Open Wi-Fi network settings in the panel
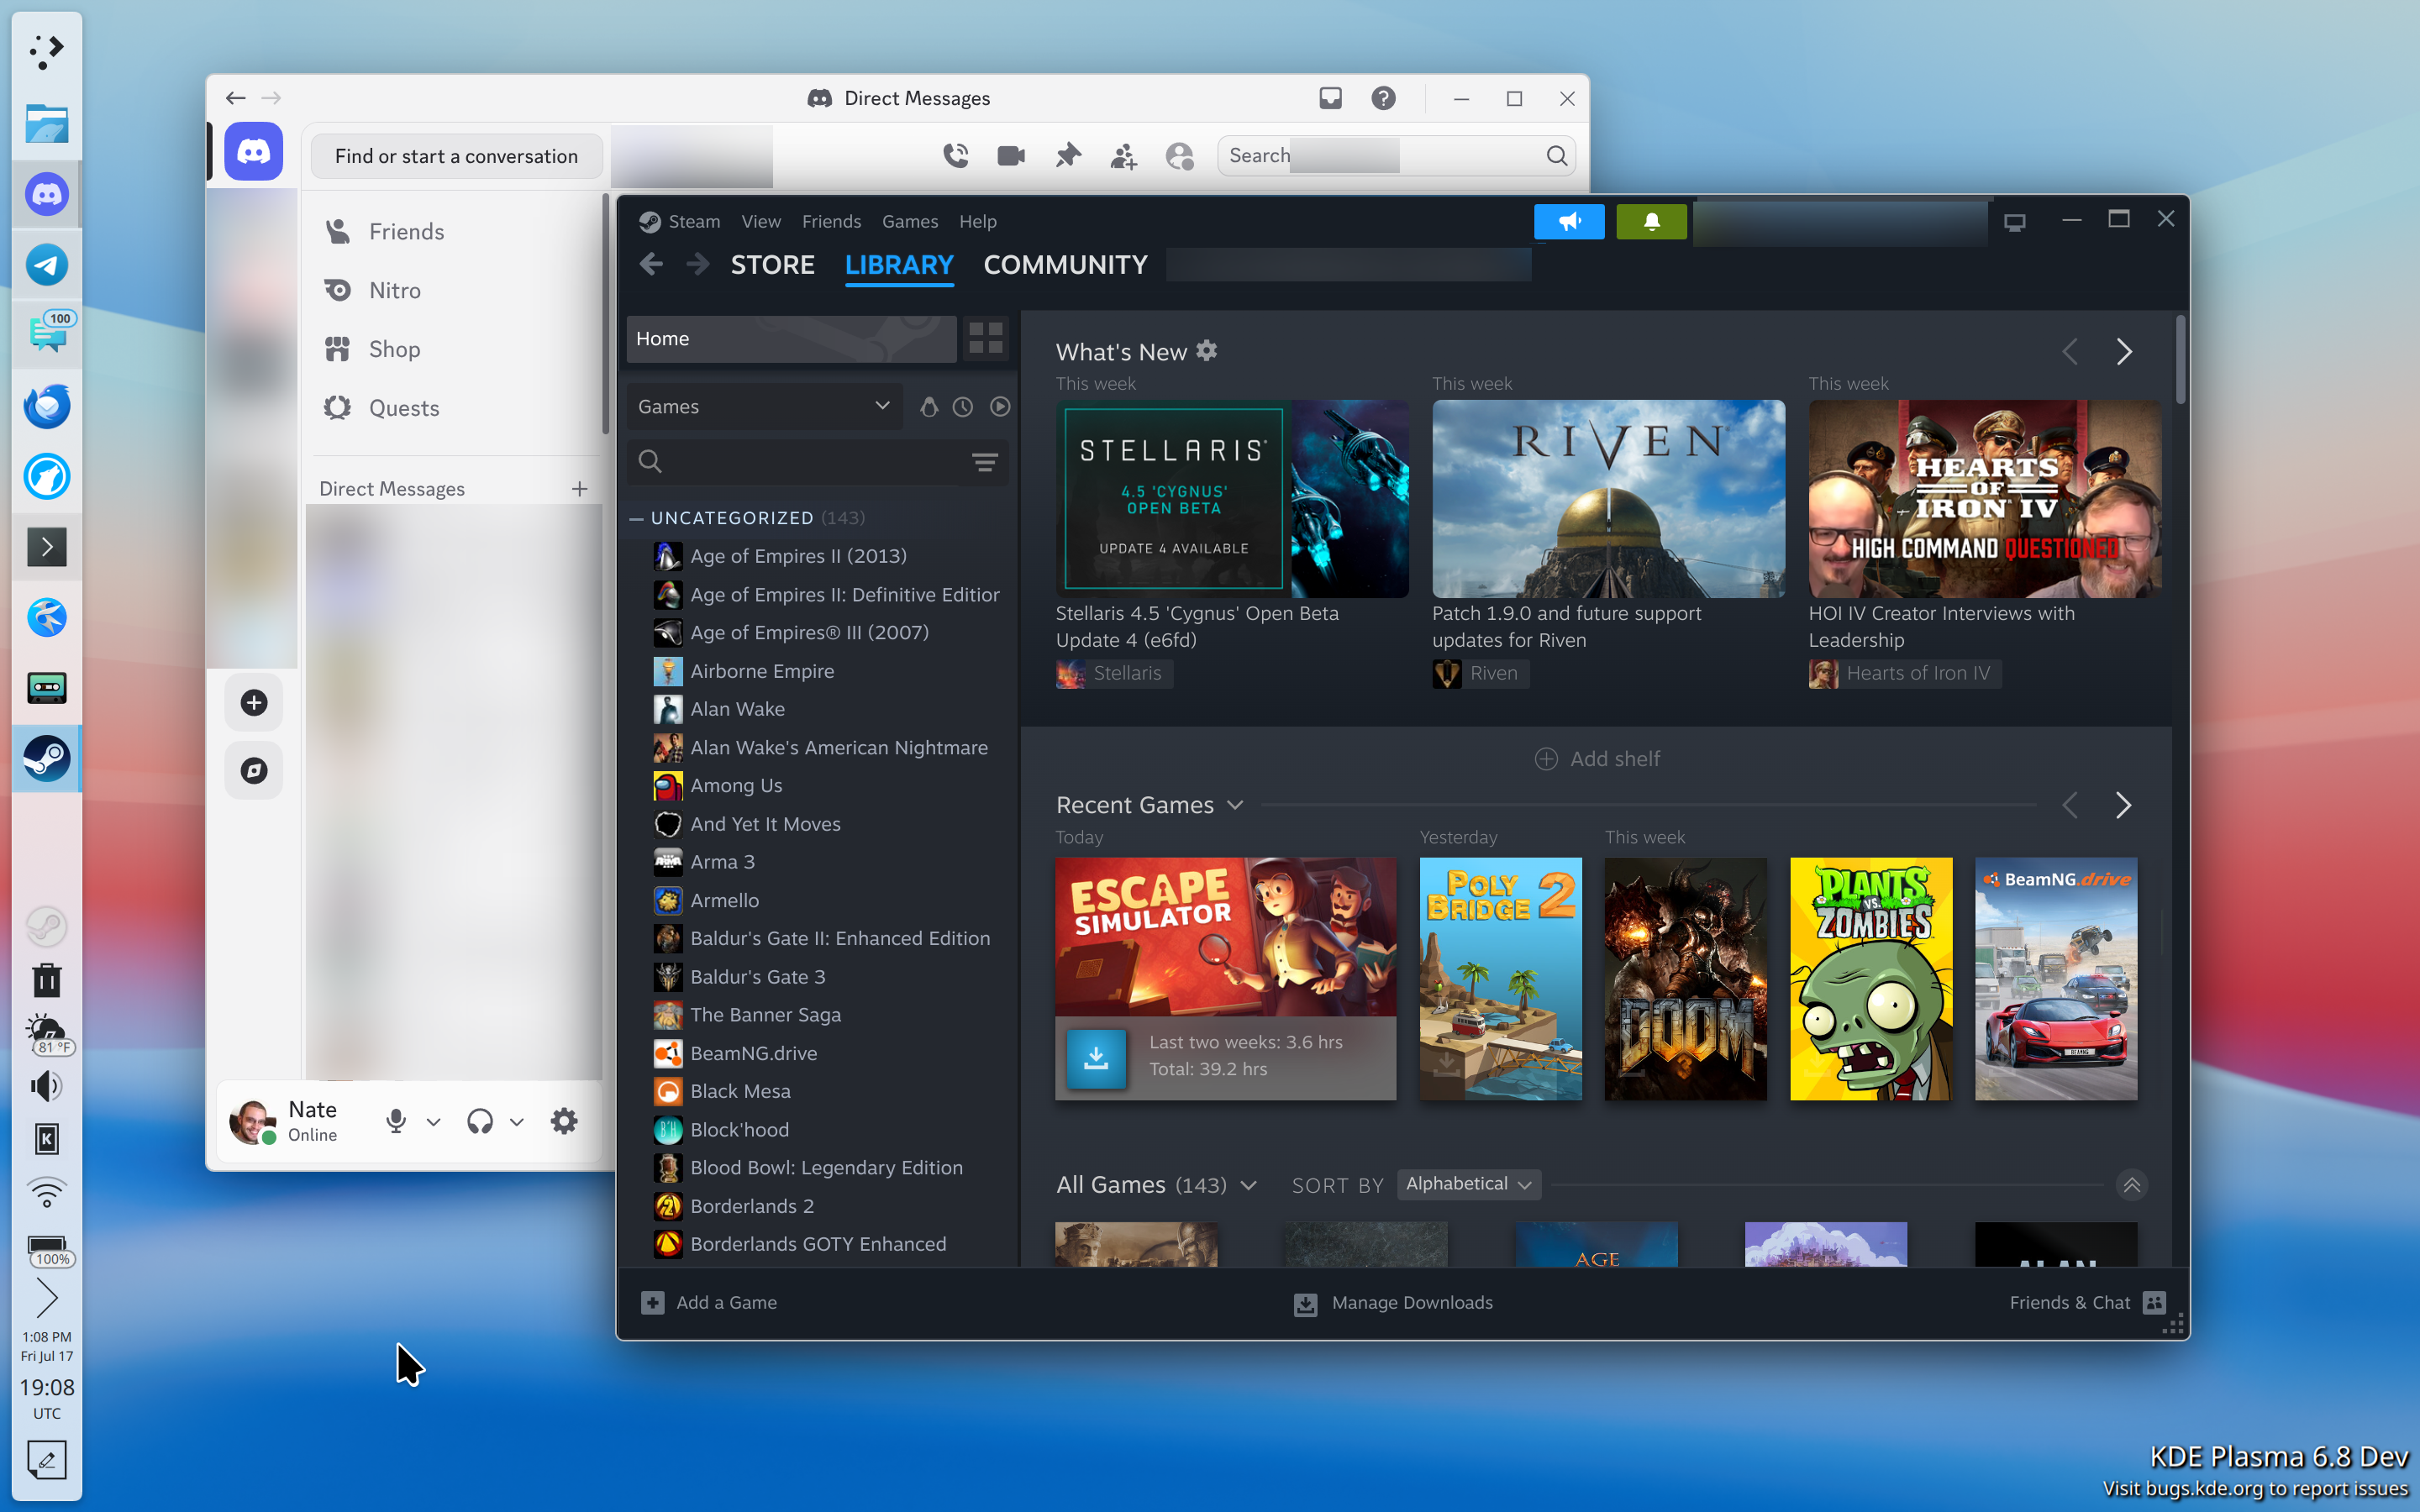 pos(47,1192)
